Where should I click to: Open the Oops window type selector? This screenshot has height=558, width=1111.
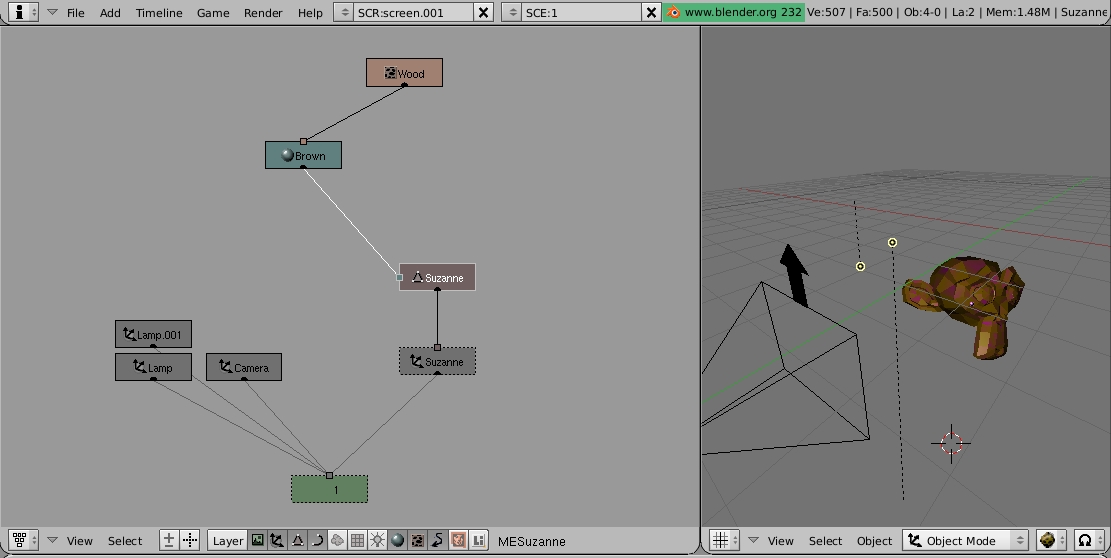coord(23,540)
